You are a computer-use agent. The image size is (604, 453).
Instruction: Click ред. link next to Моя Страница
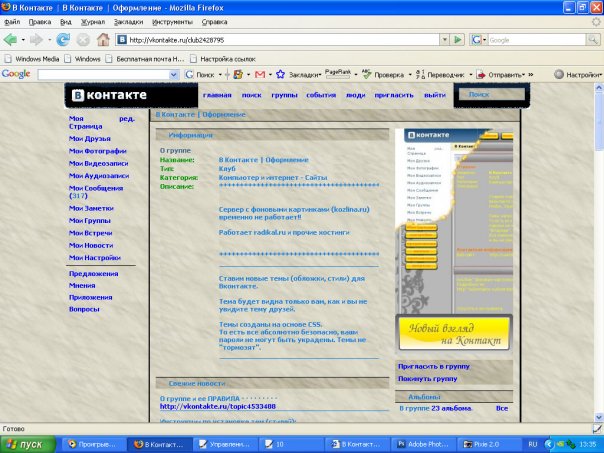point(127,119)
